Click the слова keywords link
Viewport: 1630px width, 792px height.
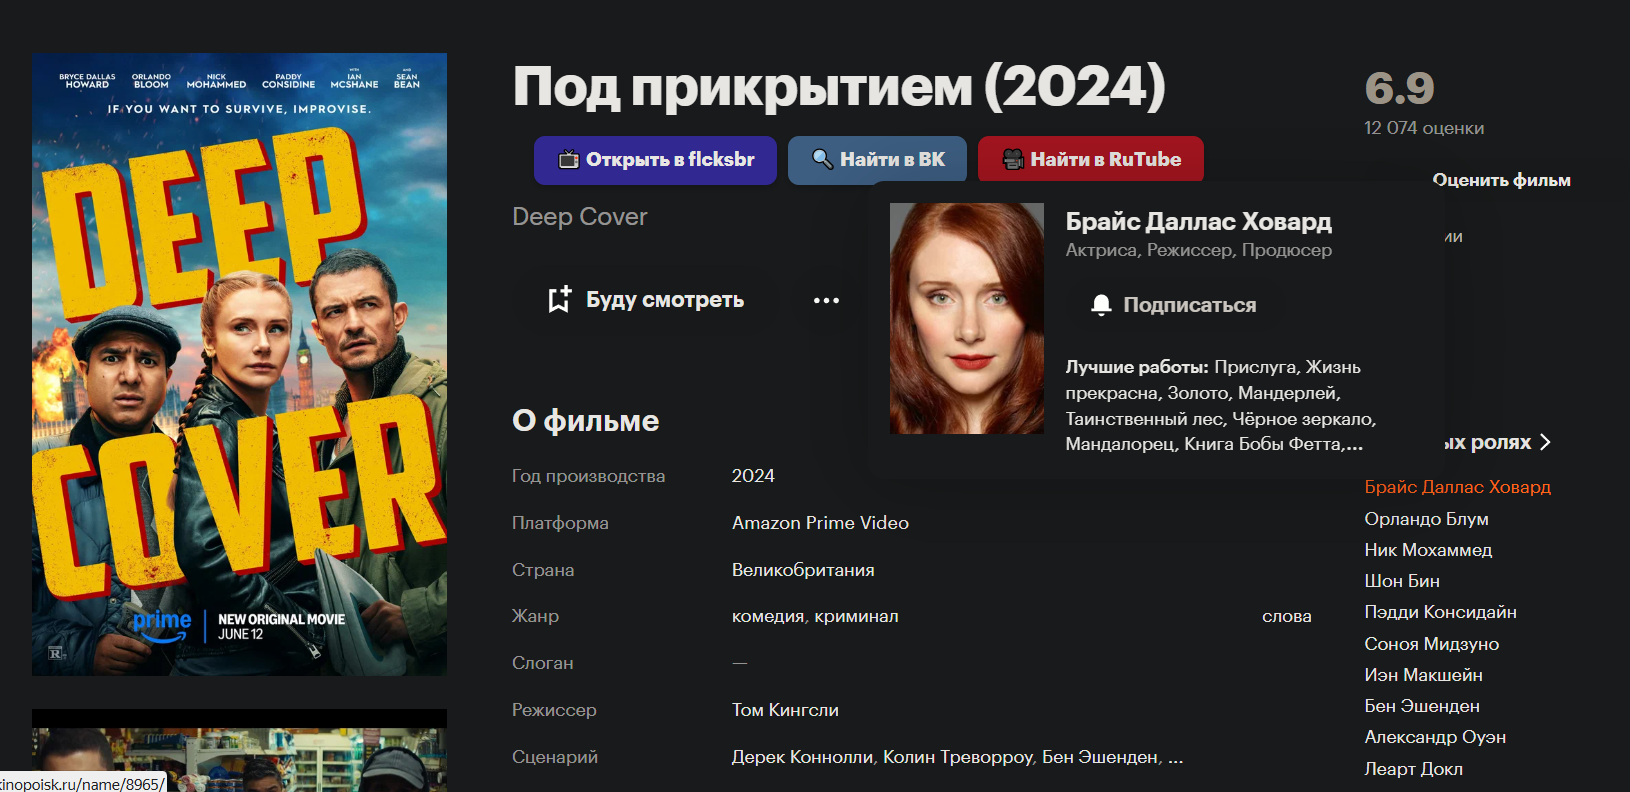click(1286, 616)
